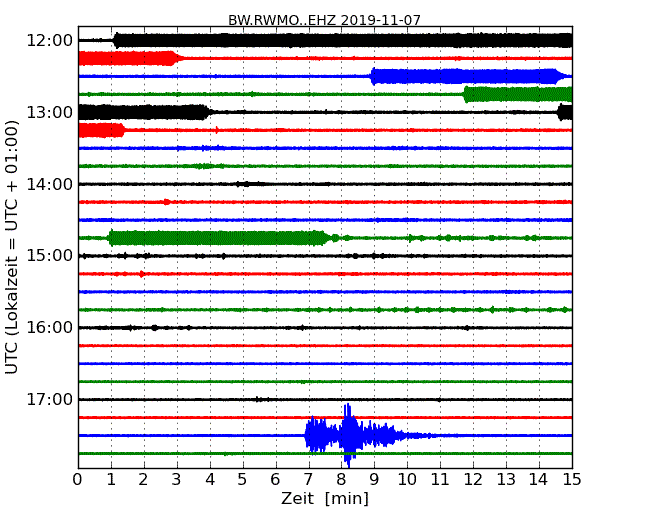Select the 13:00 time axis label
The width and height of the screenshot is (650, 520).
[50, 112]
